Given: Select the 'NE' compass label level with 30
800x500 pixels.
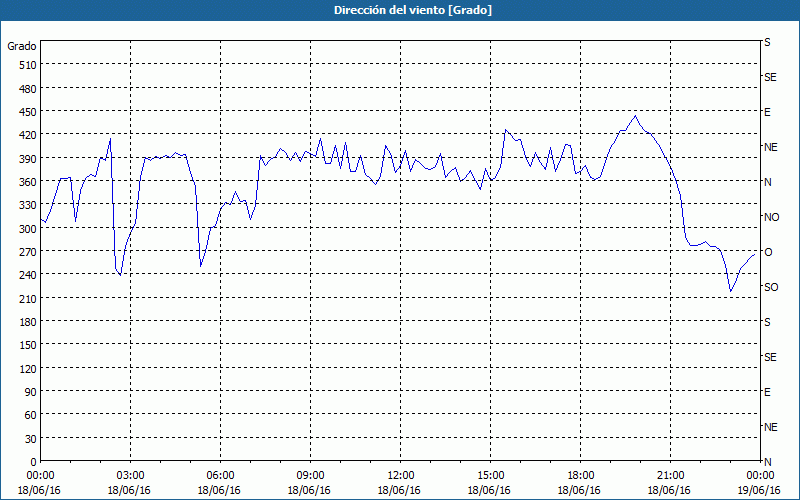Looking at the screenshot, I should coord(770,427).
